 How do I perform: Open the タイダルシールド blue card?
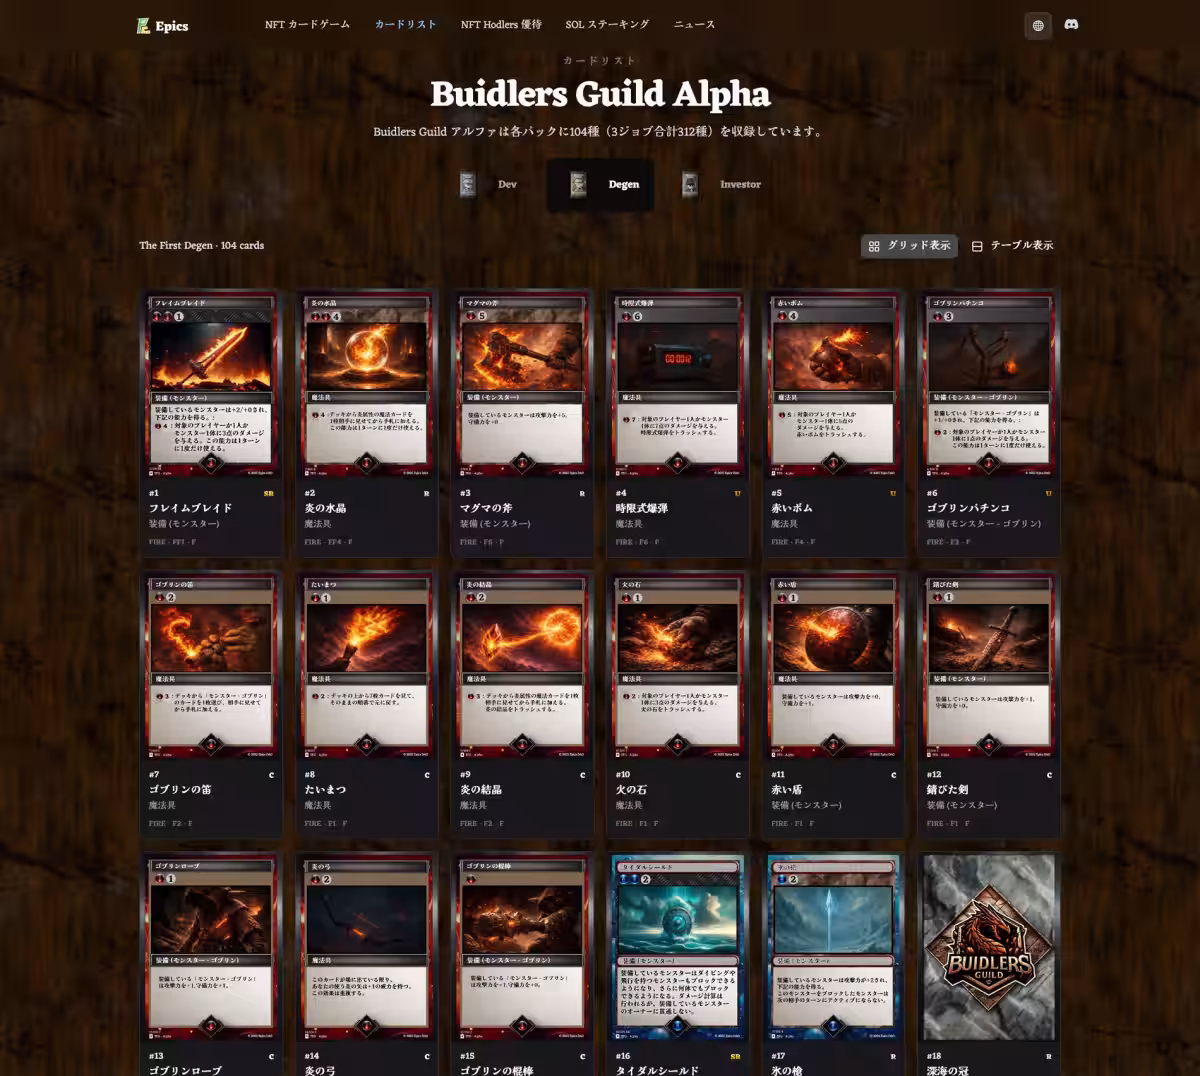tap(678, 947)
